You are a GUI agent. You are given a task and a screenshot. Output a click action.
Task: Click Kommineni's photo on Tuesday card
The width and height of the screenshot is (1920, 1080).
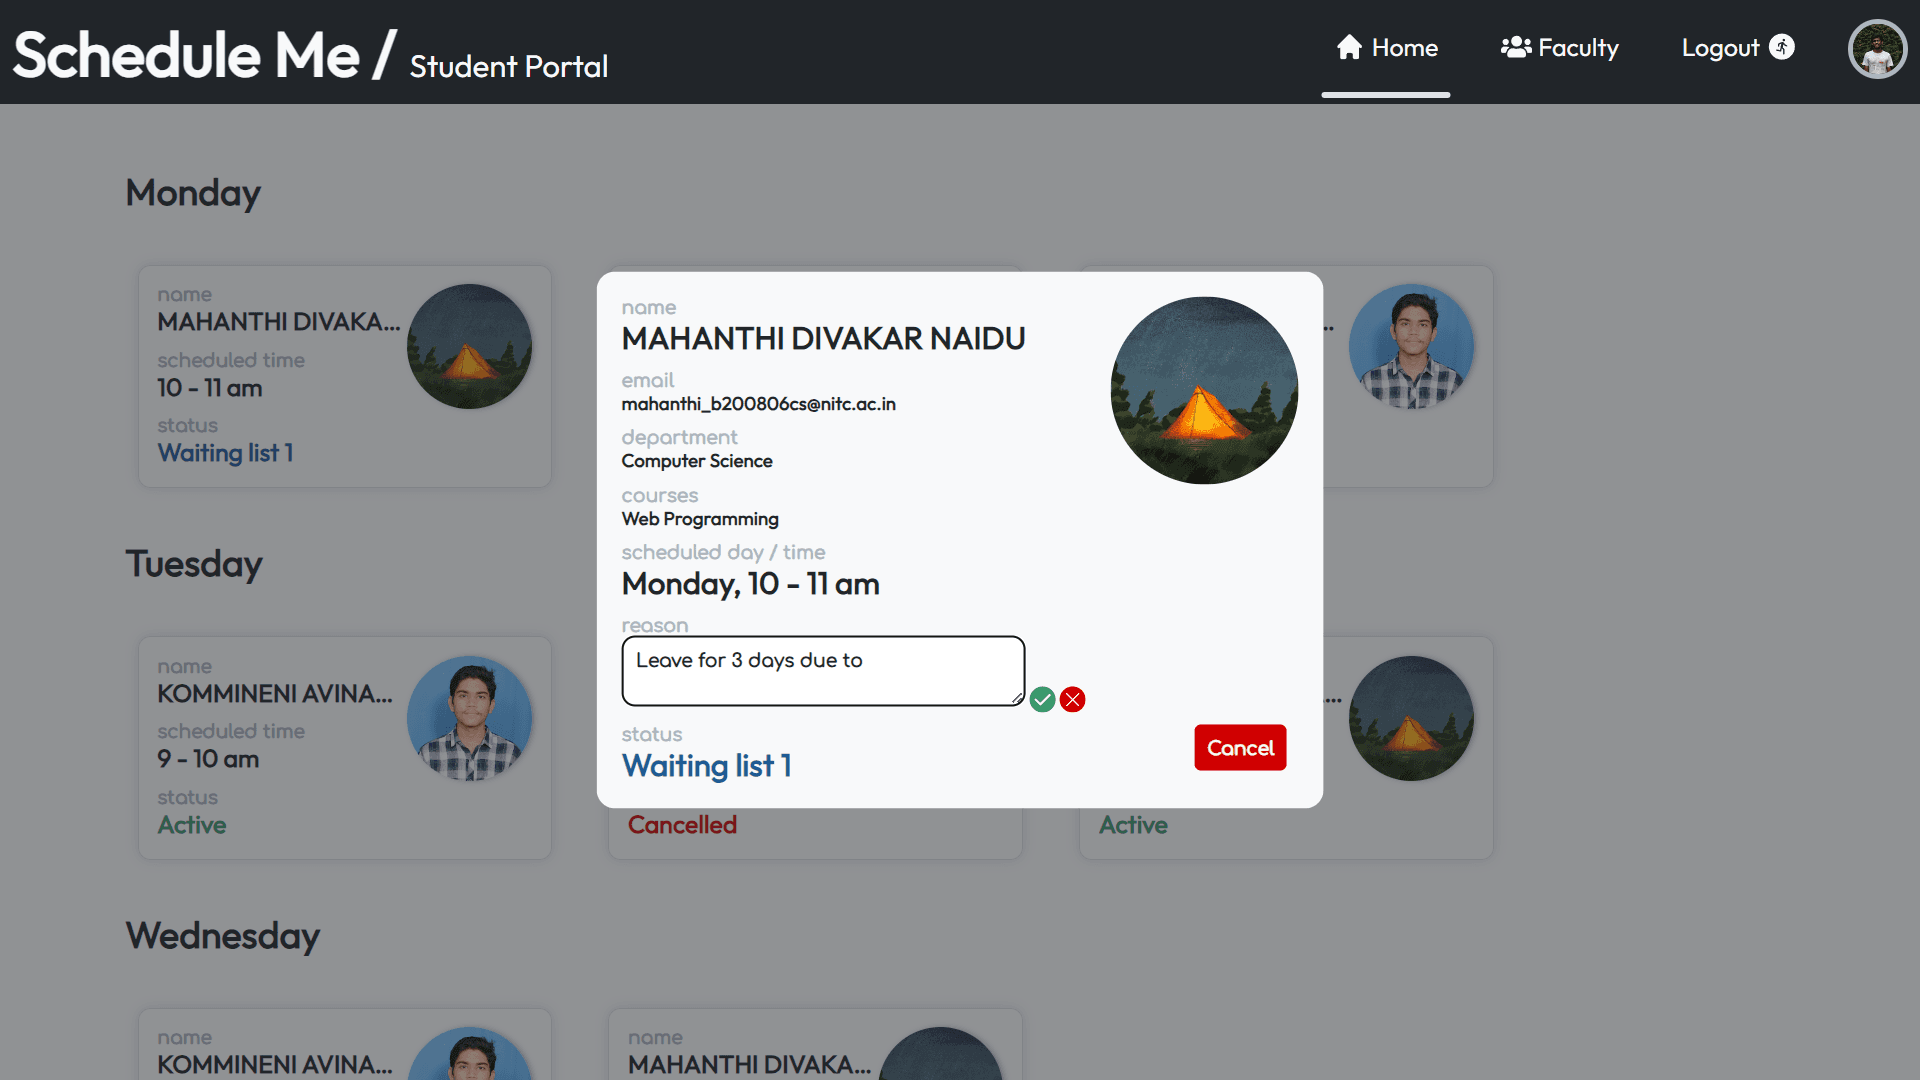point(469,718)
